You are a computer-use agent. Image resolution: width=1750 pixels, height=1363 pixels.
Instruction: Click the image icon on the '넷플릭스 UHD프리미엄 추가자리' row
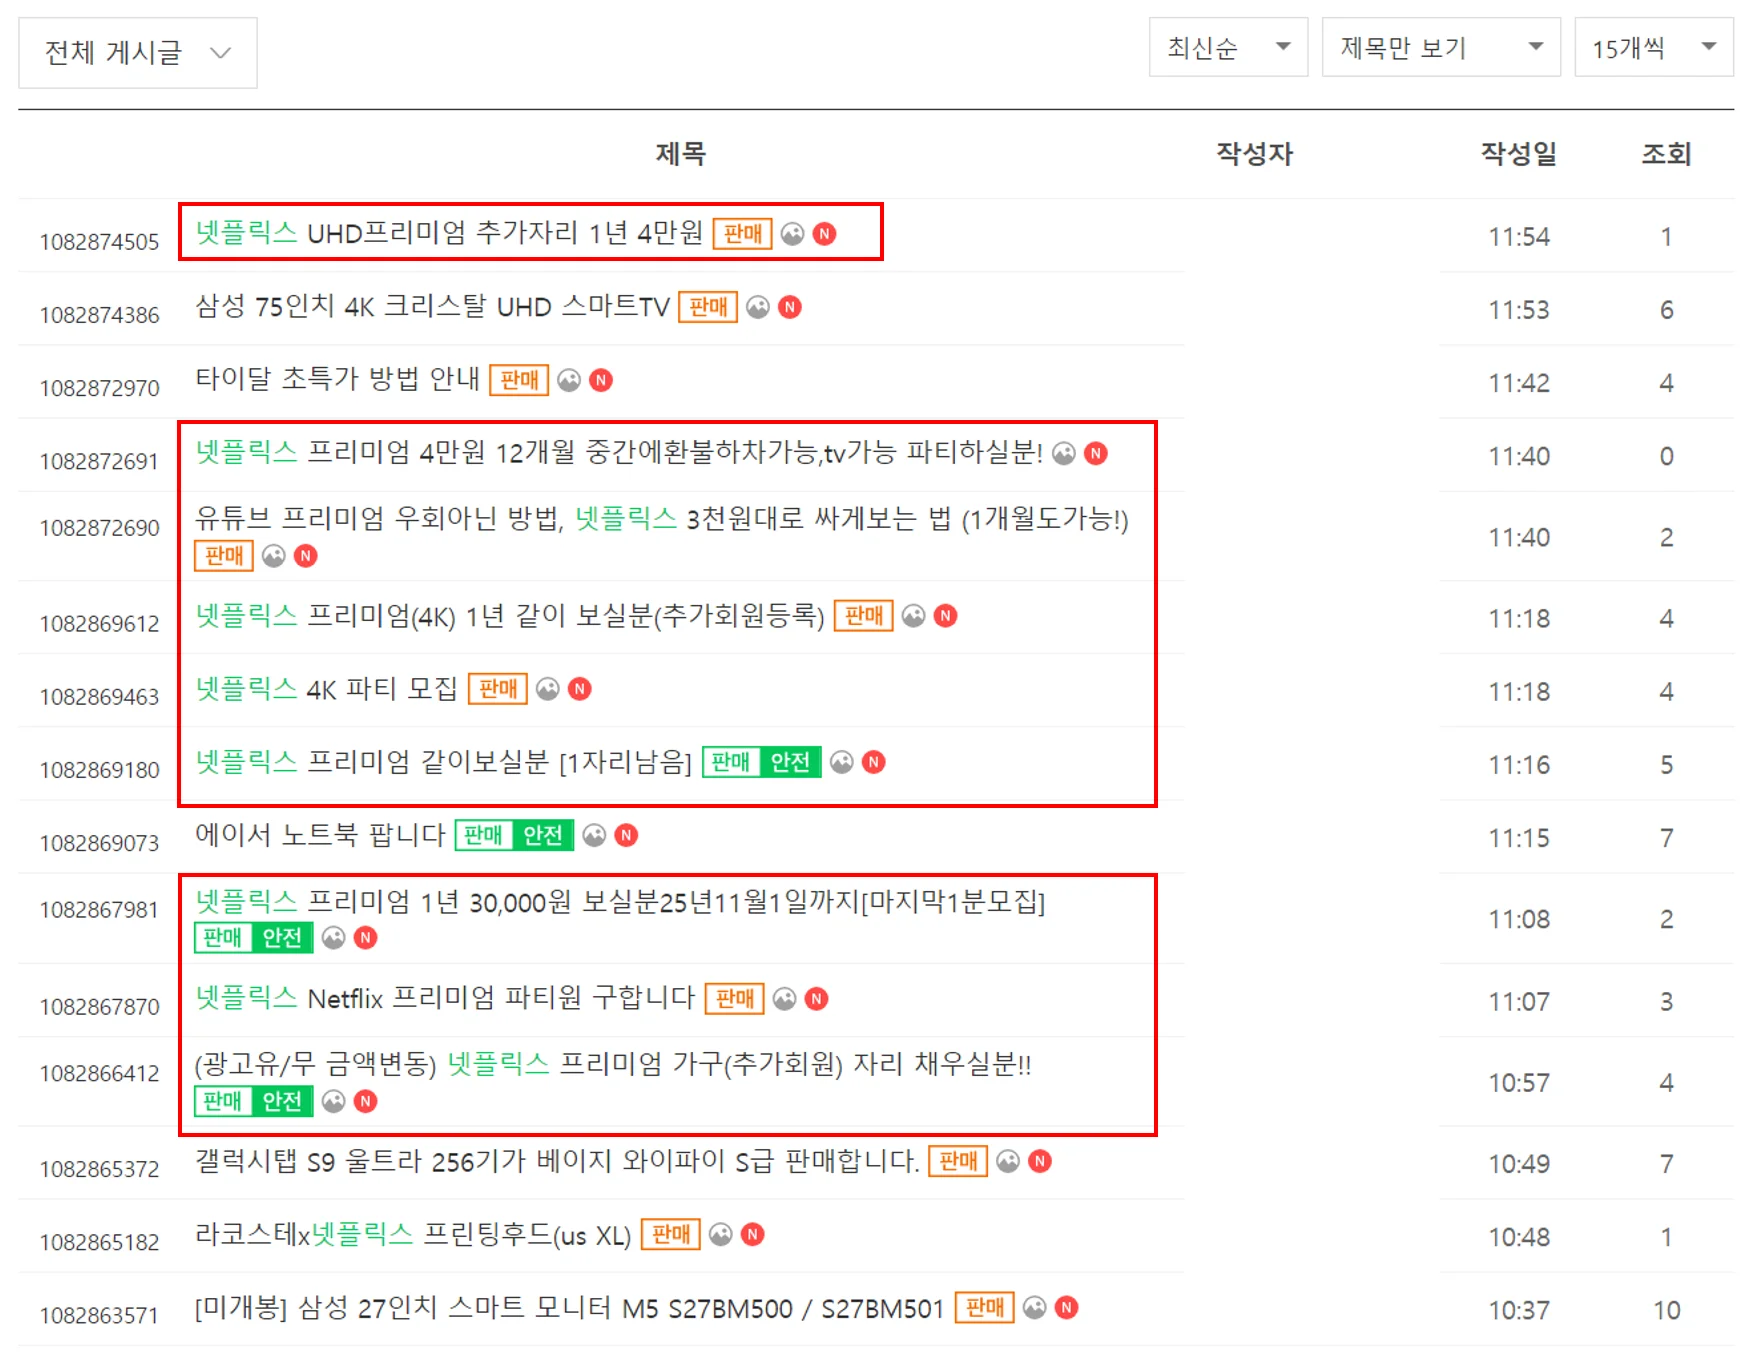coord(792,234)
